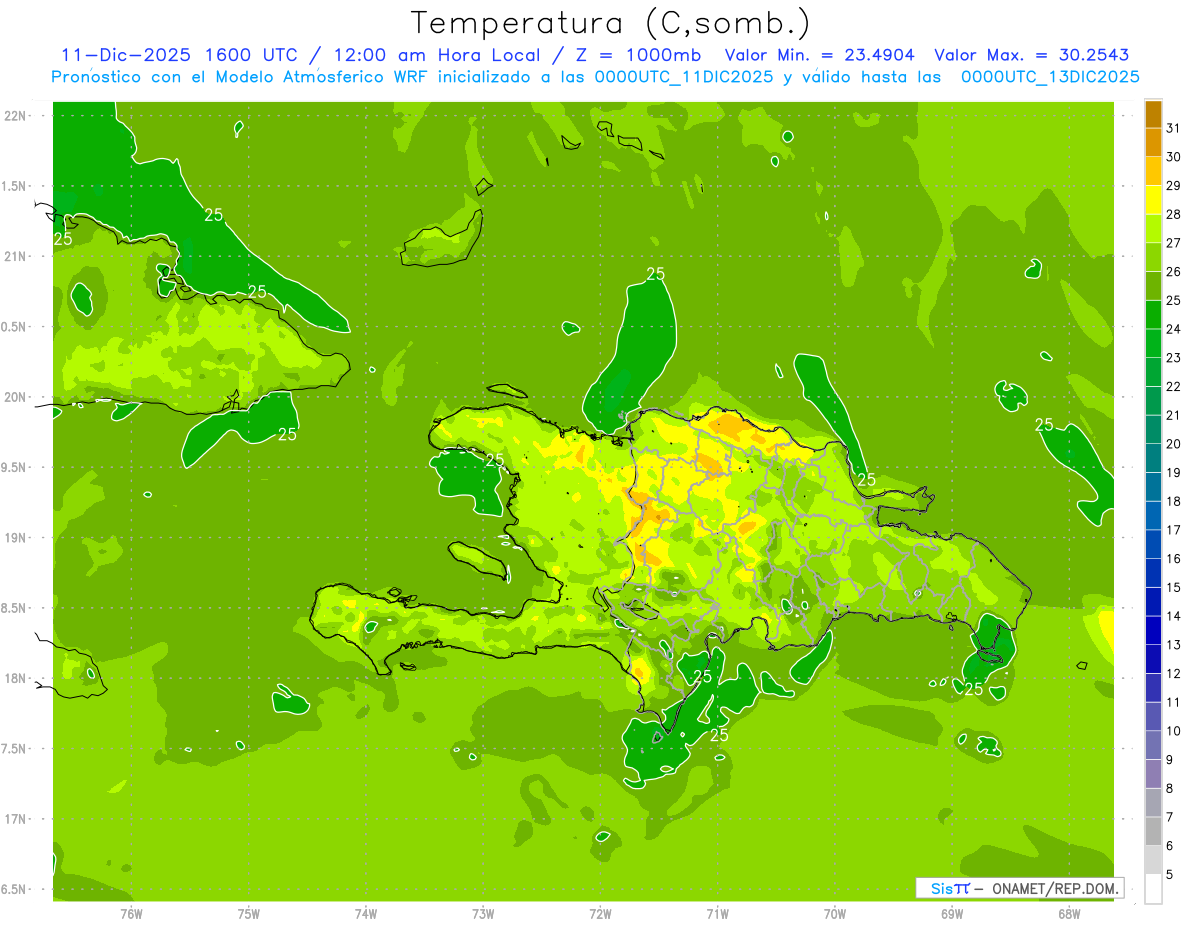The image size is (1200, 927).
Task: Pick the dark blue swatch between legend 12 and 13
Action: [1153, 659]
